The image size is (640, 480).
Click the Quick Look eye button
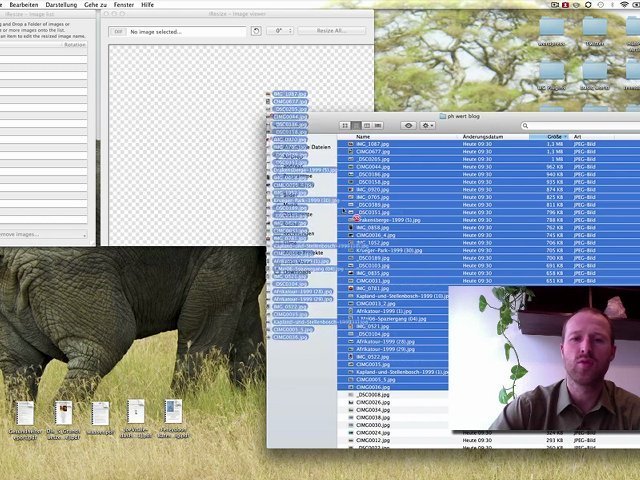[408, 125]
